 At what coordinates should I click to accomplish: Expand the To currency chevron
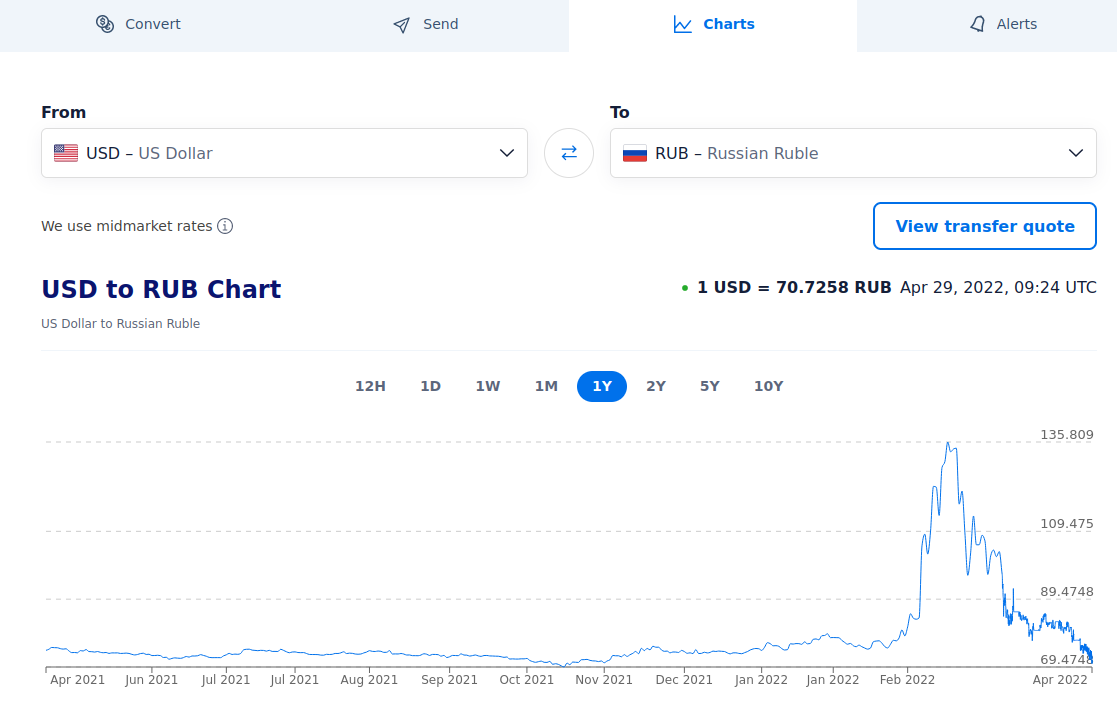[x=1076, y=153]
